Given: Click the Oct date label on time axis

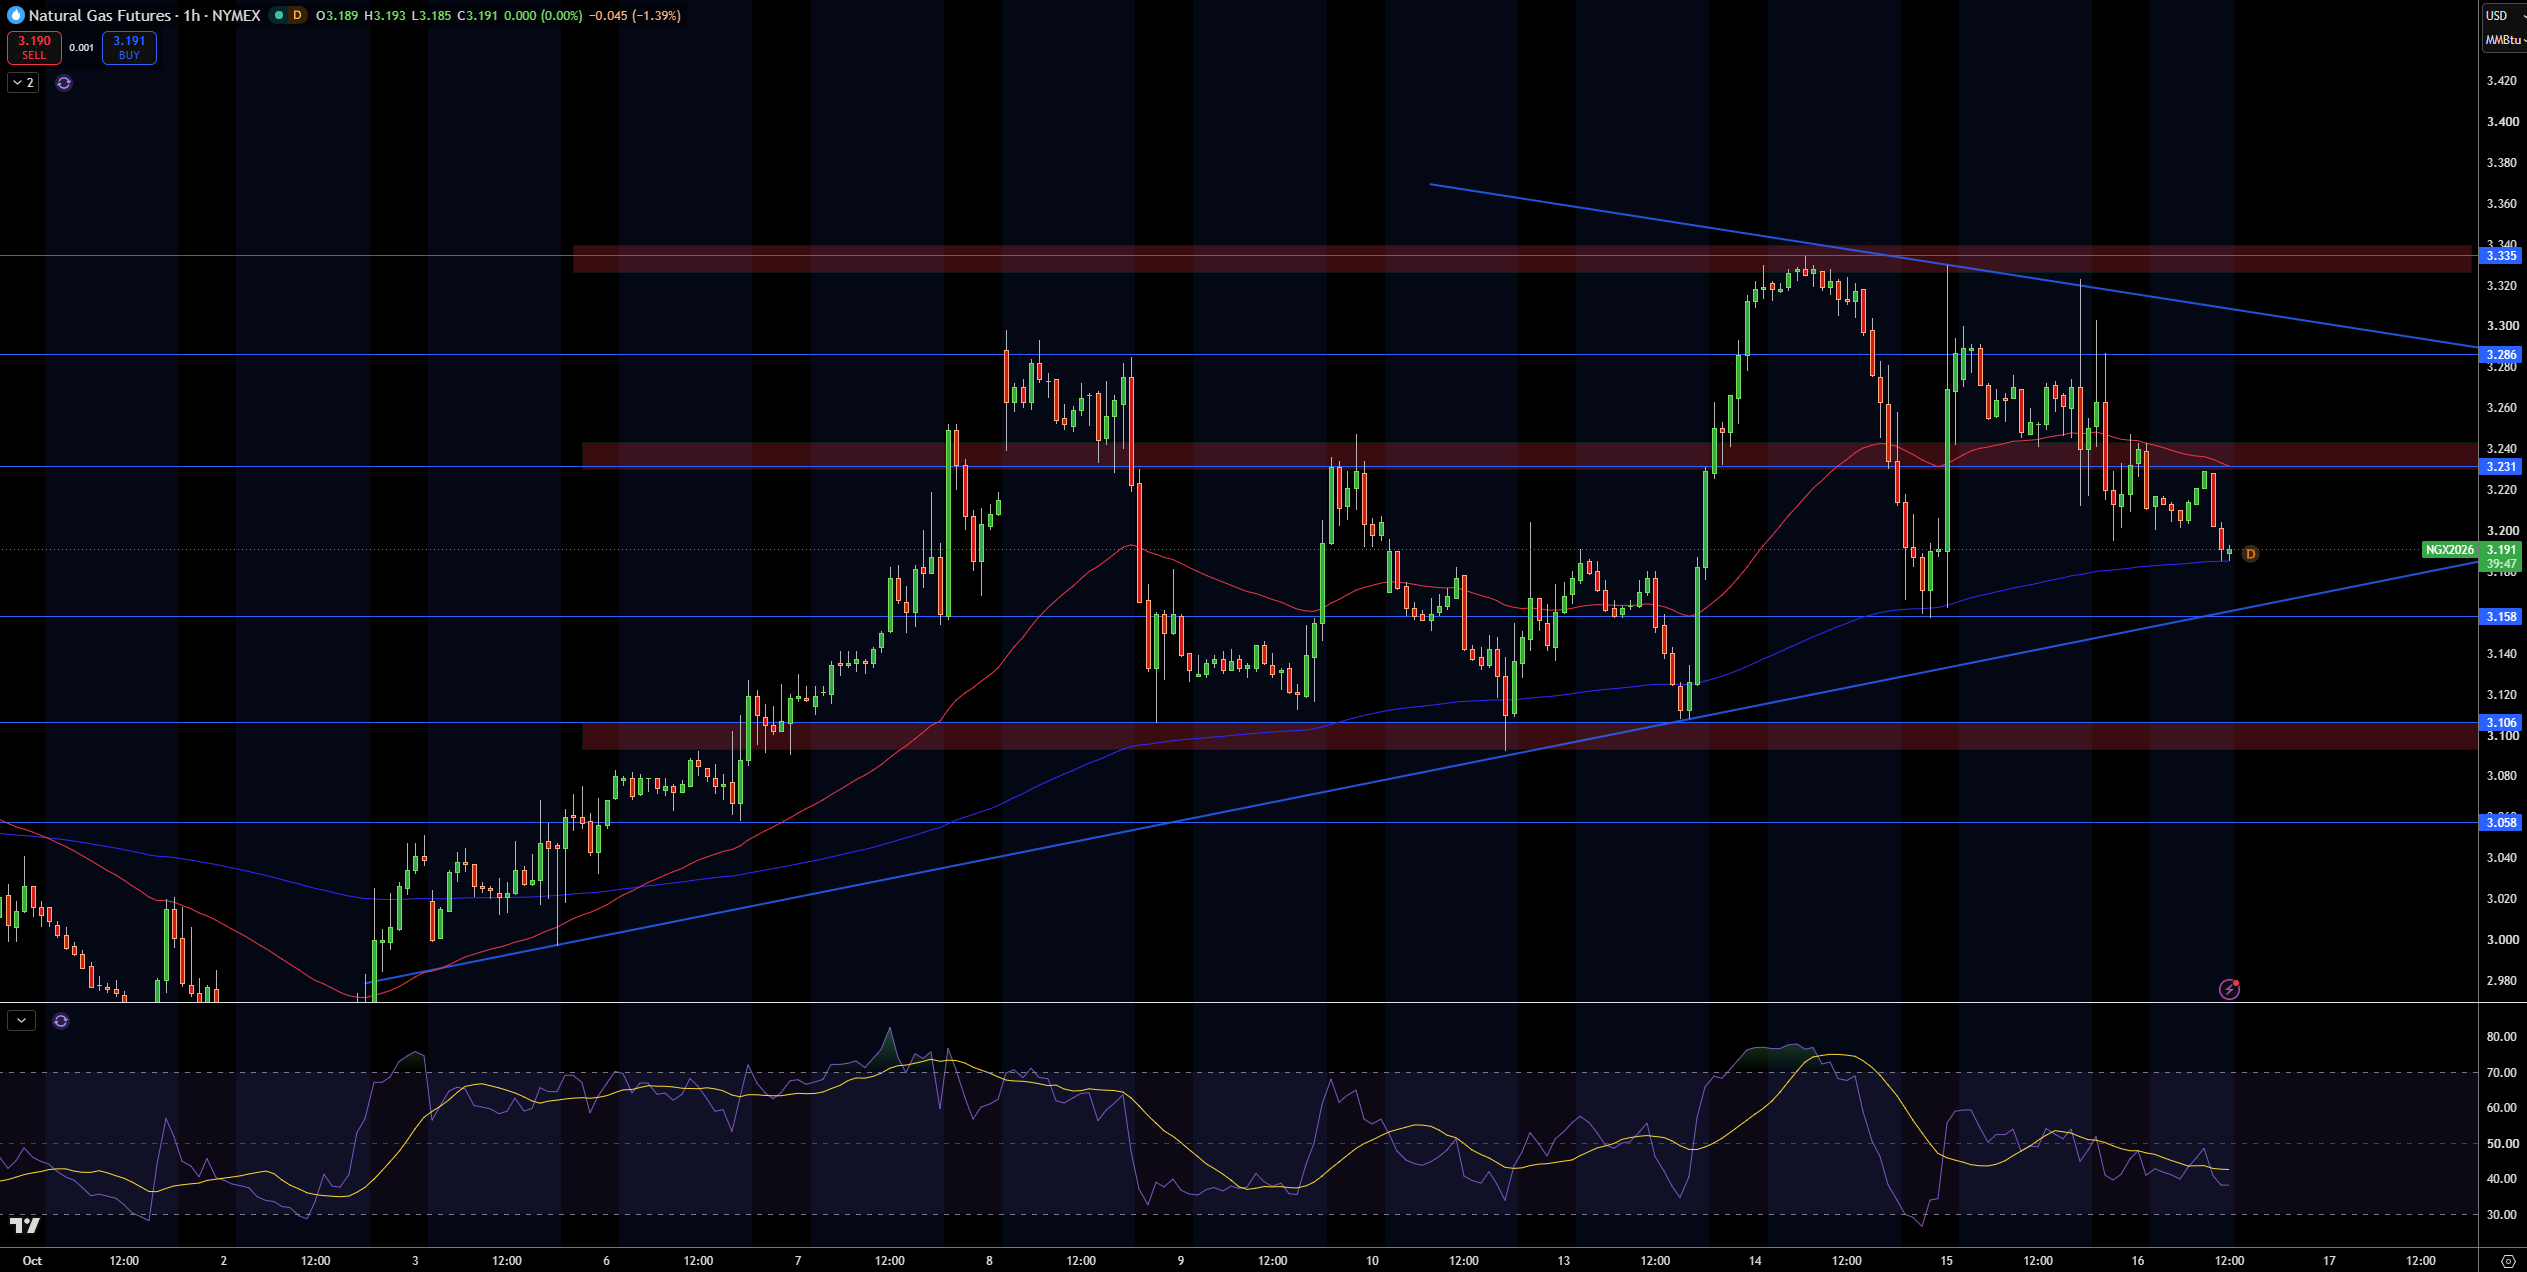Looking at the screenshot, I should coord(32,1260).
